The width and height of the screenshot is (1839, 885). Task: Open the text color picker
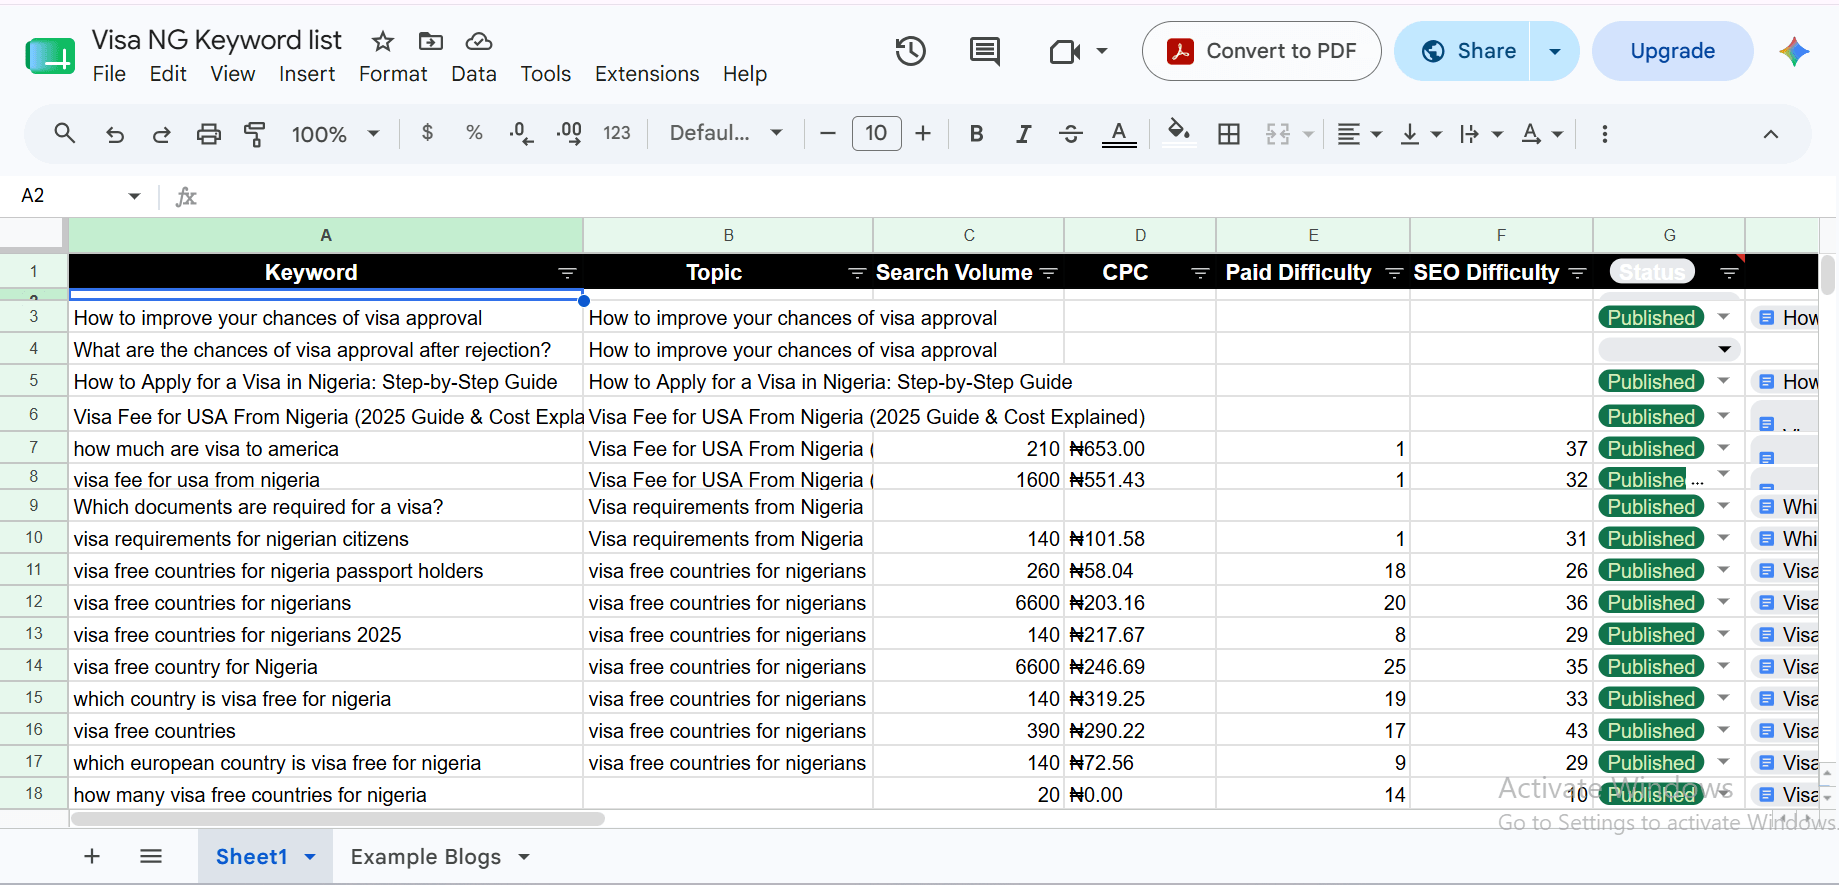click(x=1119, y=133)
